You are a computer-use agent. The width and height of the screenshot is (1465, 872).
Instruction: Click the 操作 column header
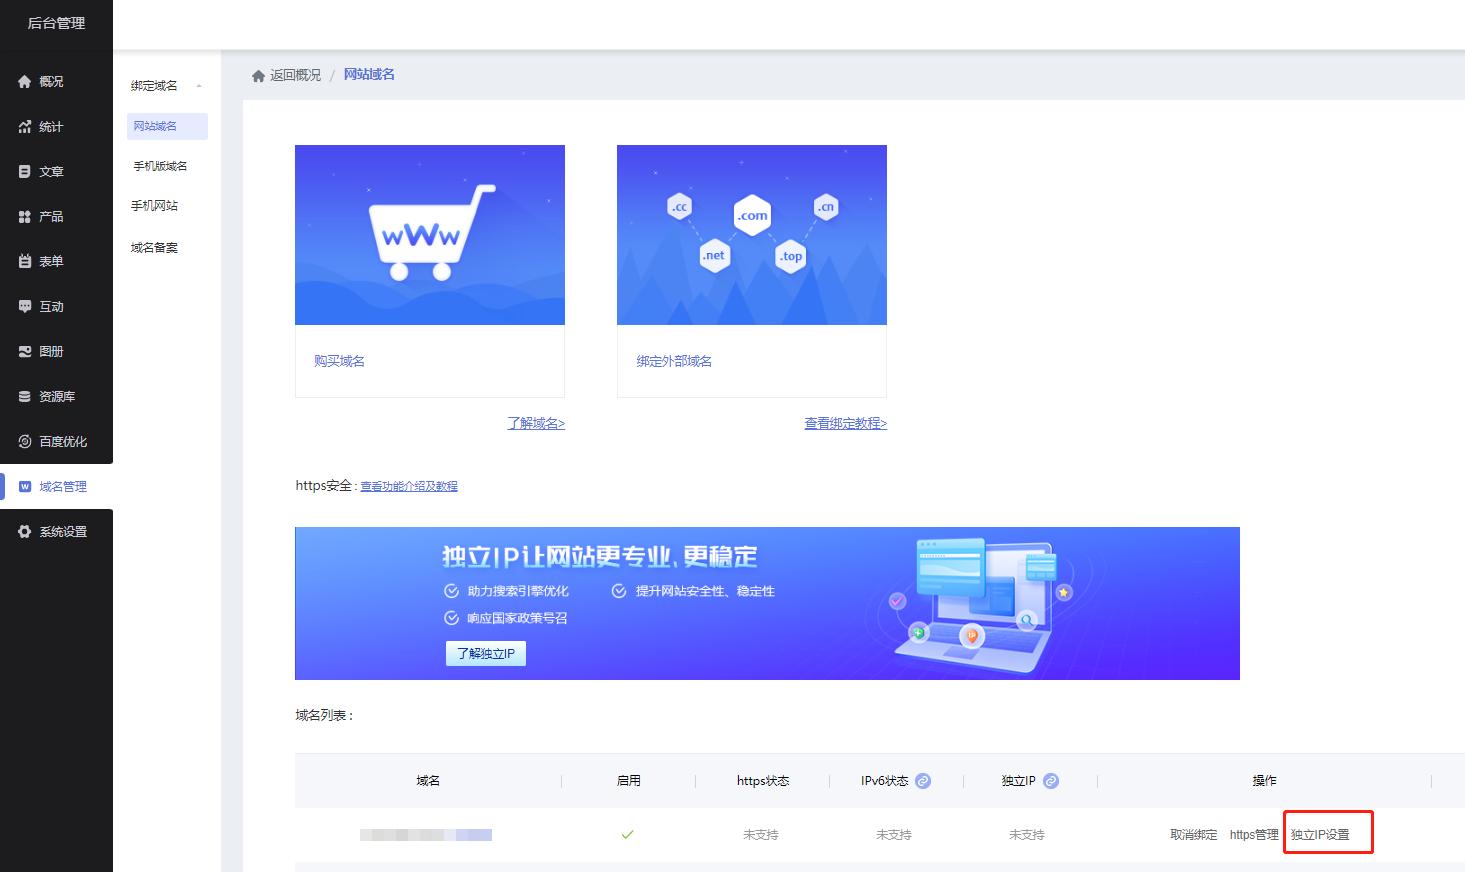tap(1265, 781)
